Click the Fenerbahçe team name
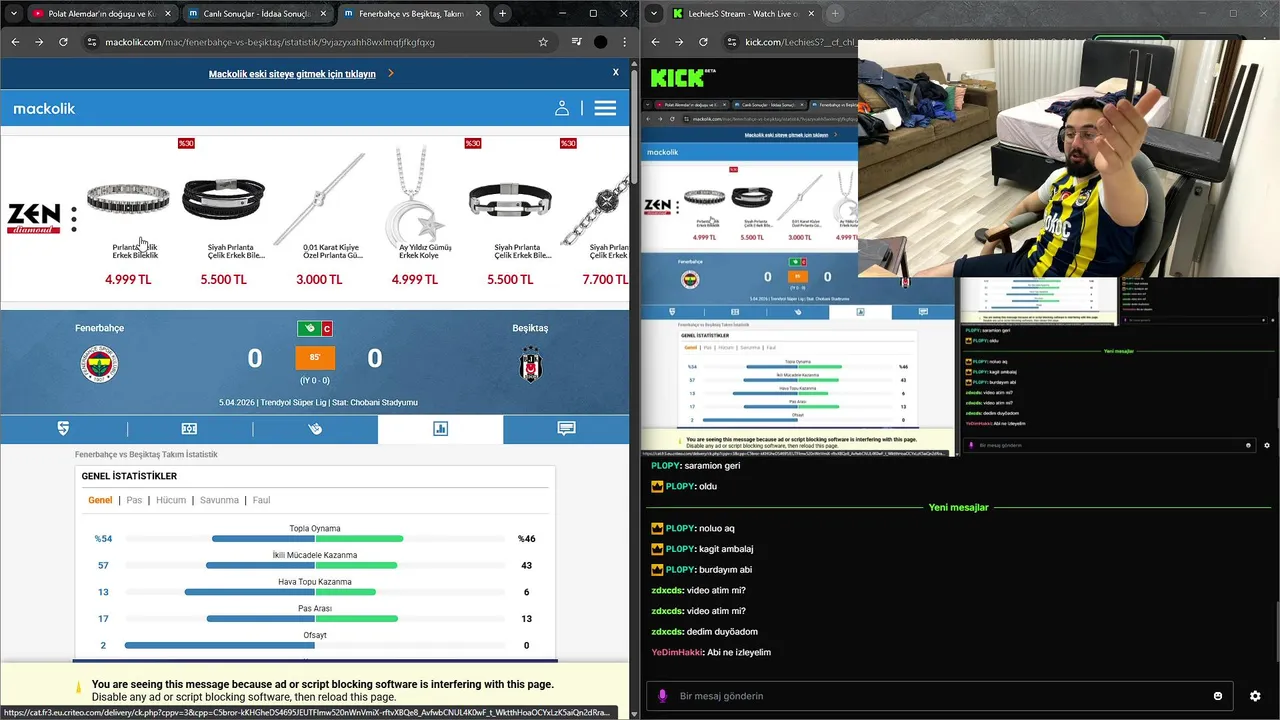 [x=99, y=328]
